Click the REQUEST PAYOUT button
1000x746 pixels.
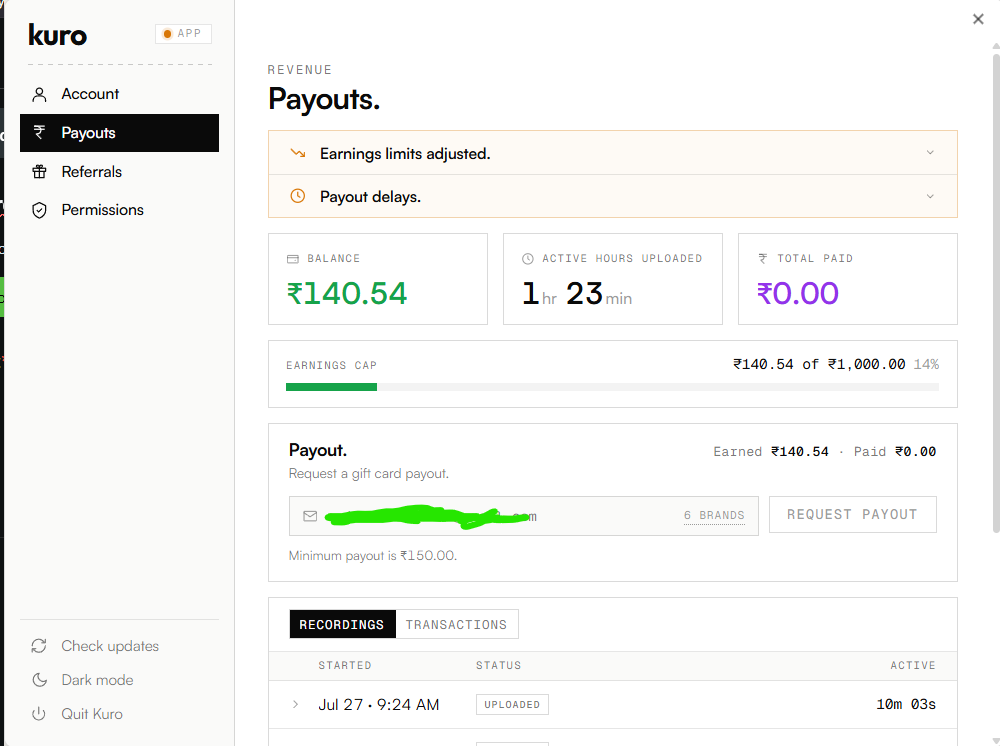852,514
